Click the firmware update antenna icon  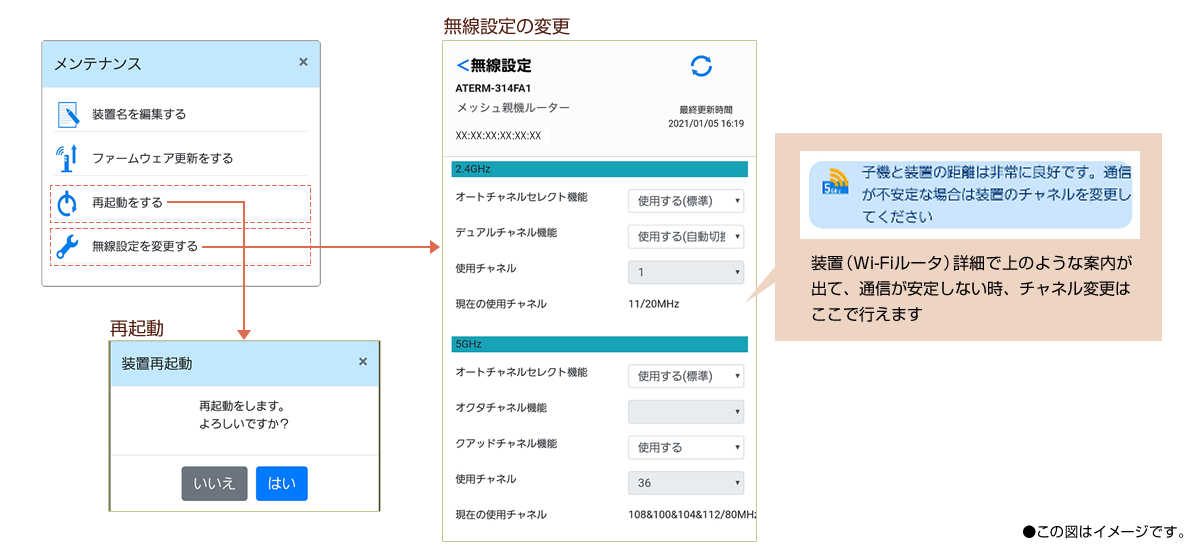[x=67, y=158]
